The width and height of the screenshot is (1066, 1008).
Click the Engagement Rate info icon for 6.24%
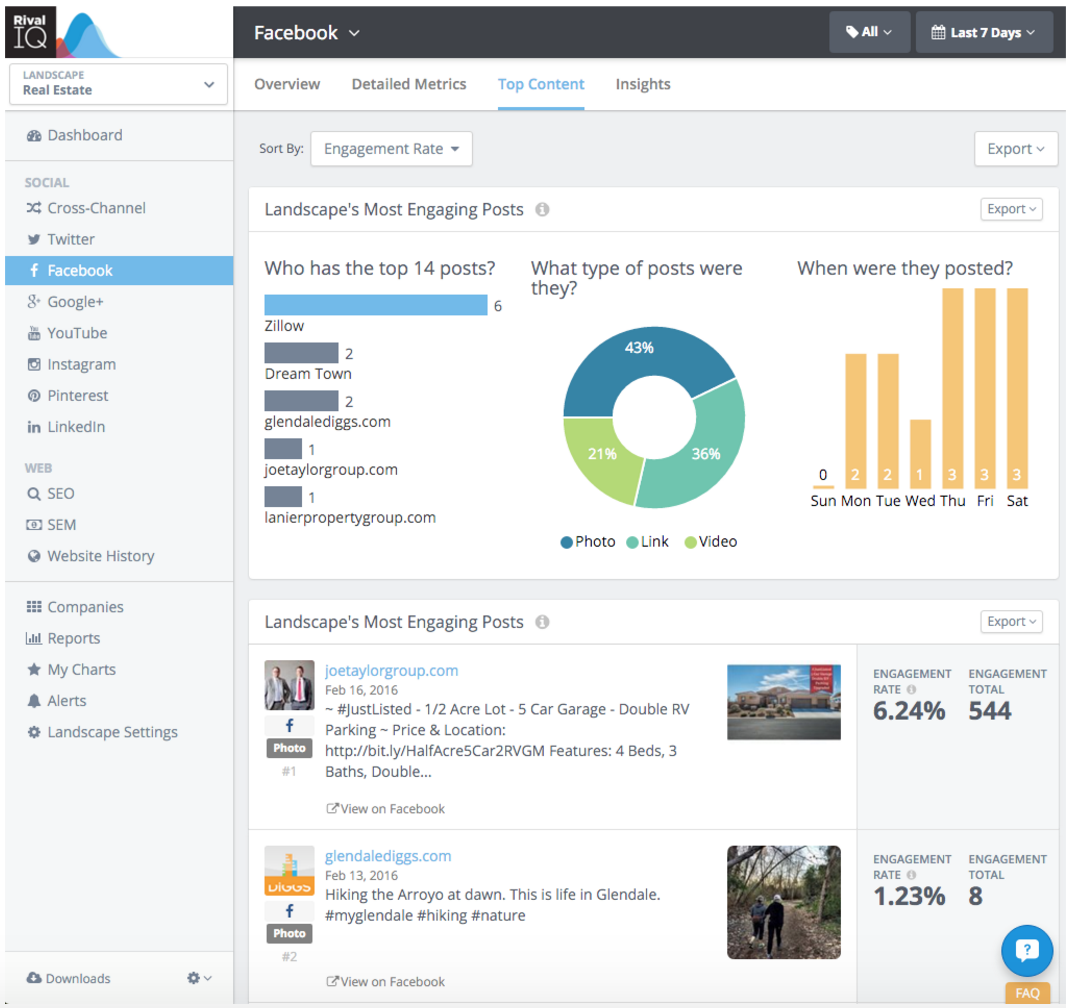click(911, 690)
